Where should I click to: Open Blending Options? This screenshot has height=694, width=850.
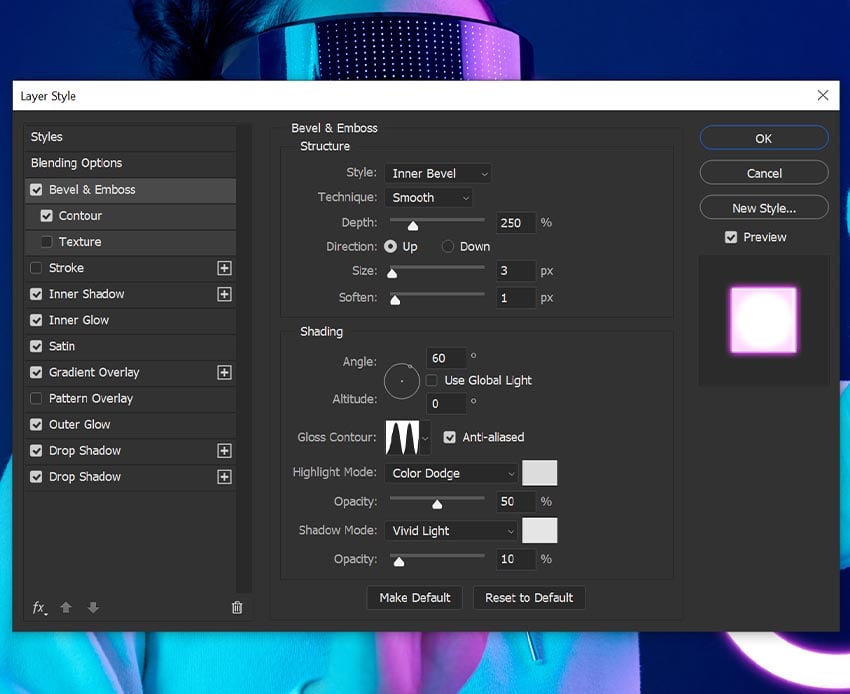pyautogui.click(x=130, y=163)
